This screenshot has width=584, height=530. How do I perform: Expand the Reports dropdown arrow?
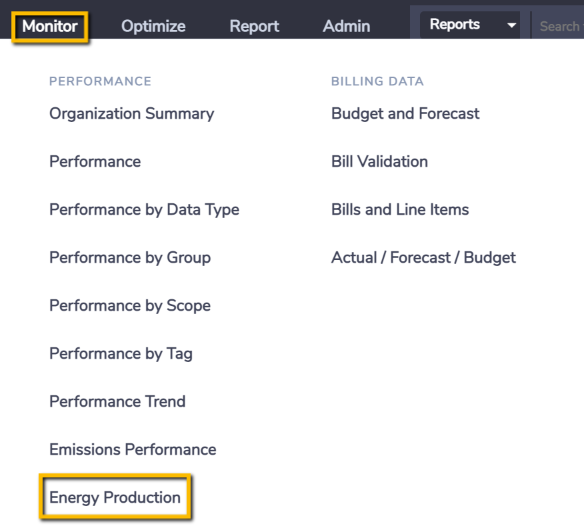click(x=511, y=25)
